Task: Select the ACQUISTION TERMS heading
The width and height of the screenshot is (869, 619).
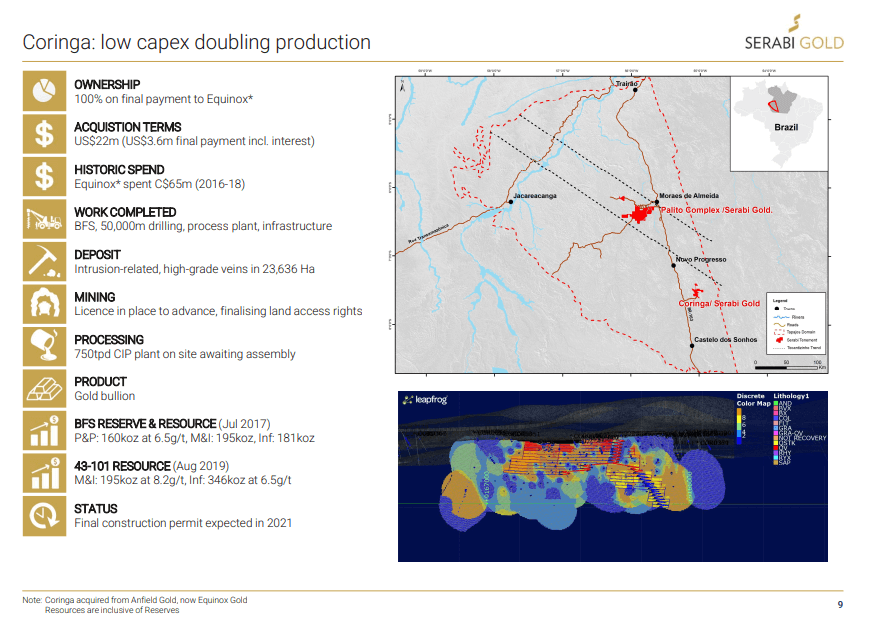Action: click(x=127, y=127)
